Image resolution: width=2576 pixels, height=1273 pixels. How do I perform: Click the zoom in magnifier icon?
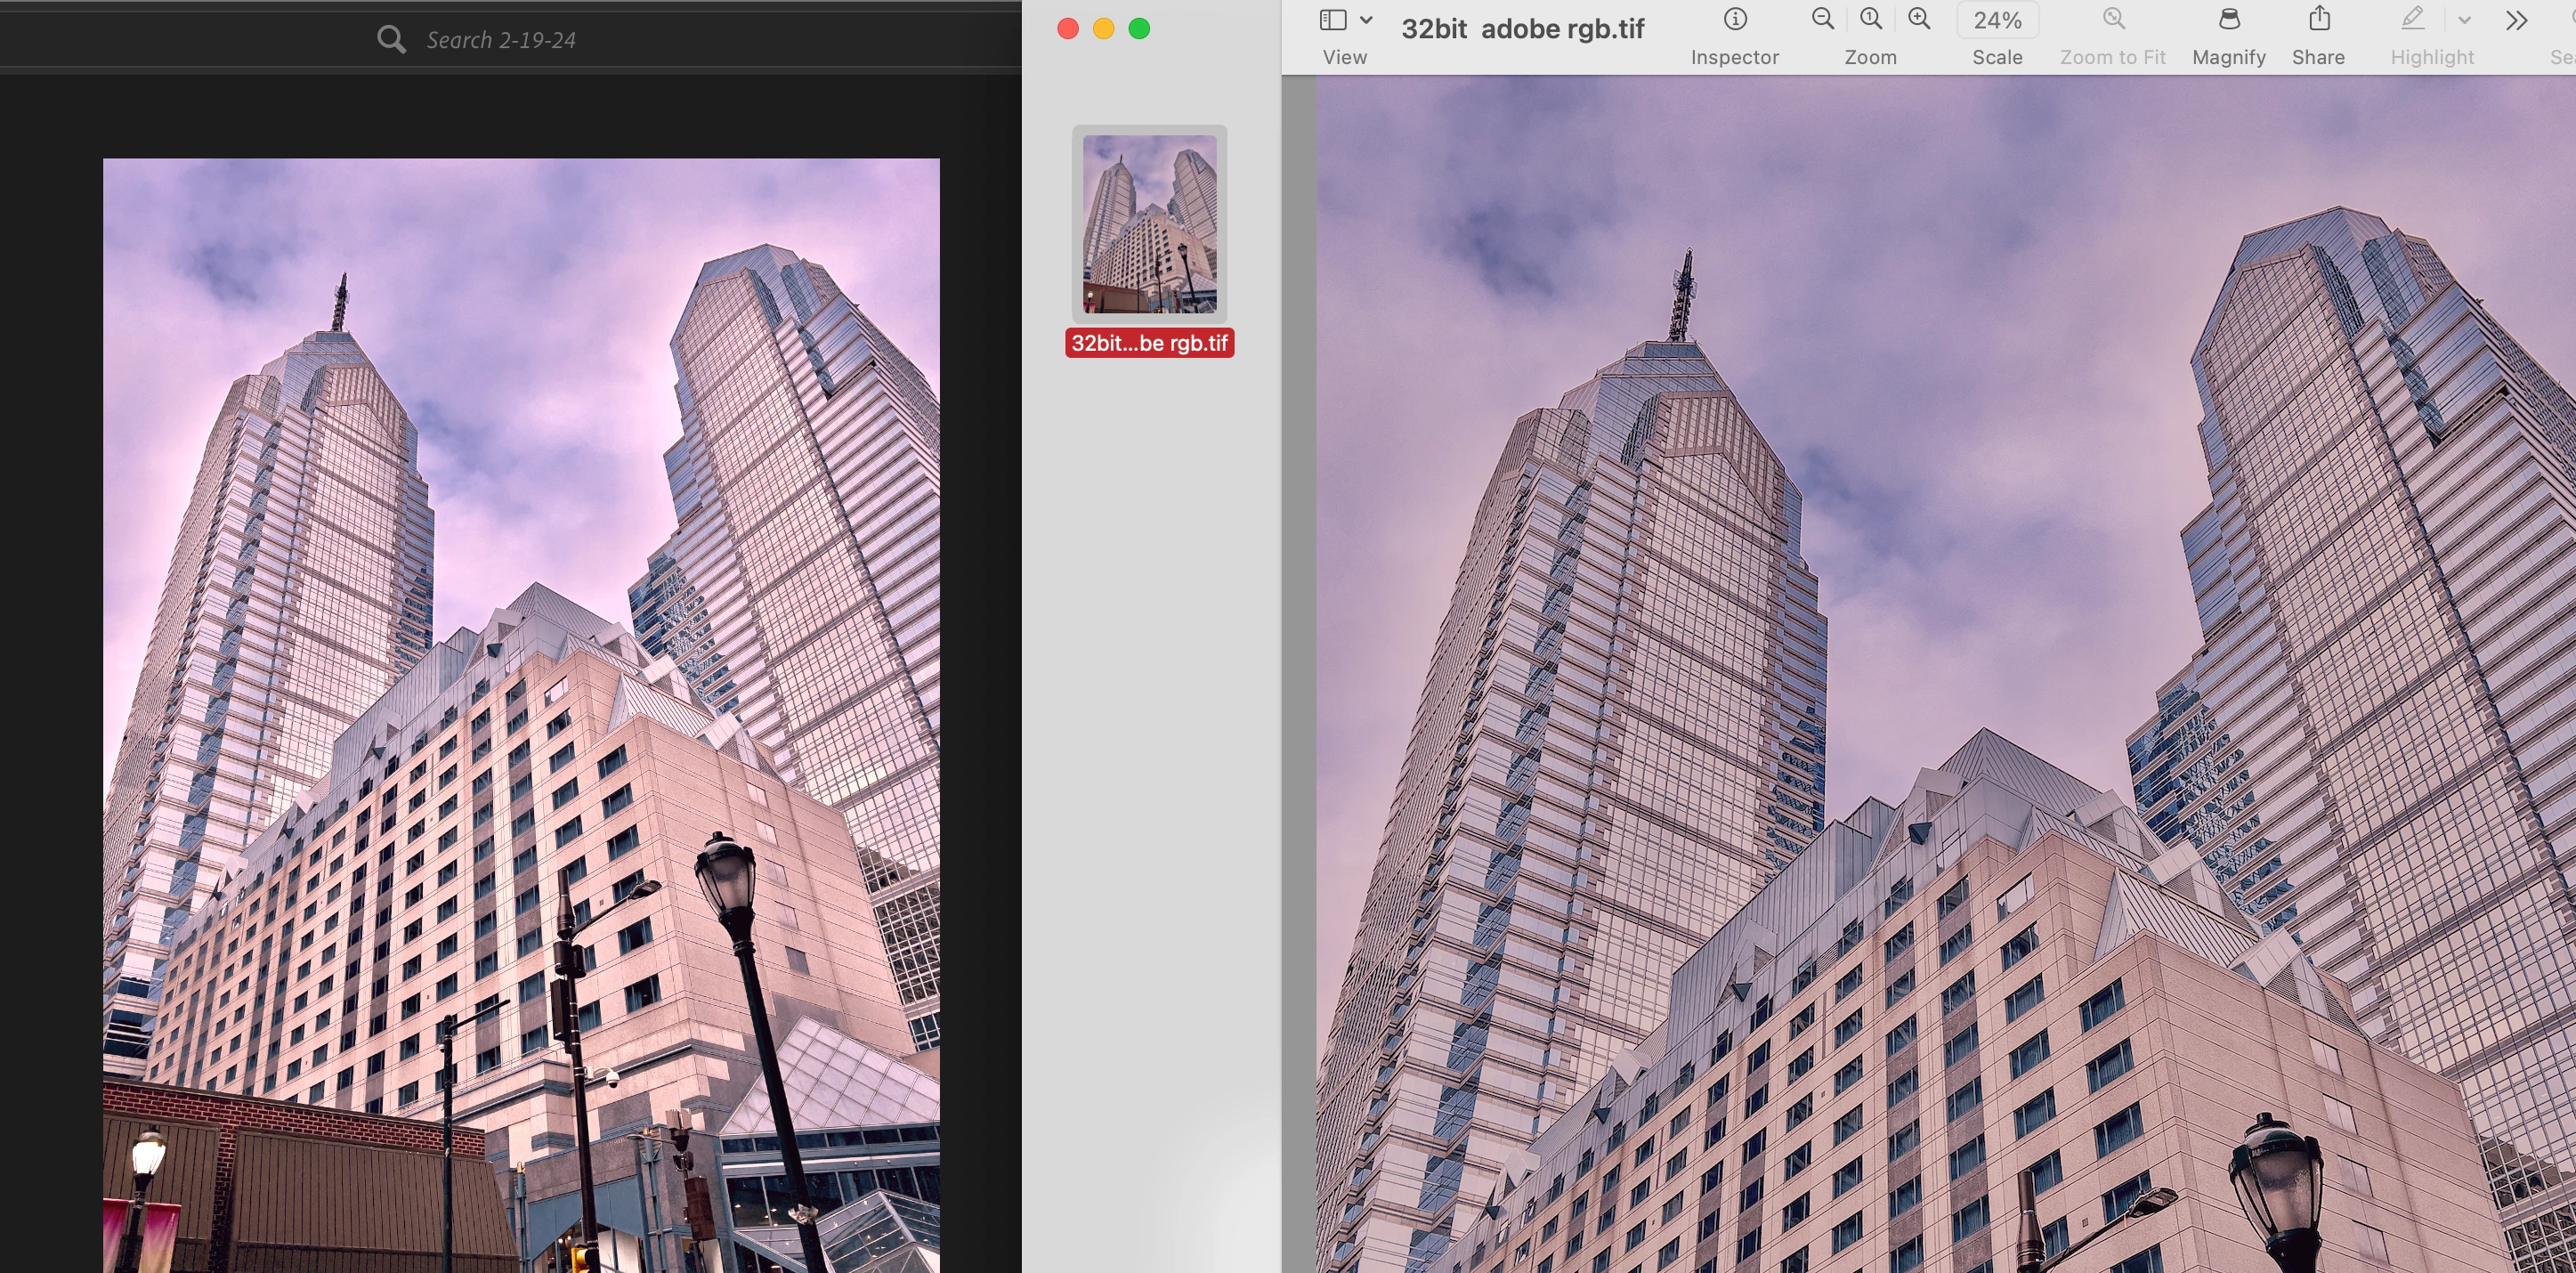point(1918,20)
